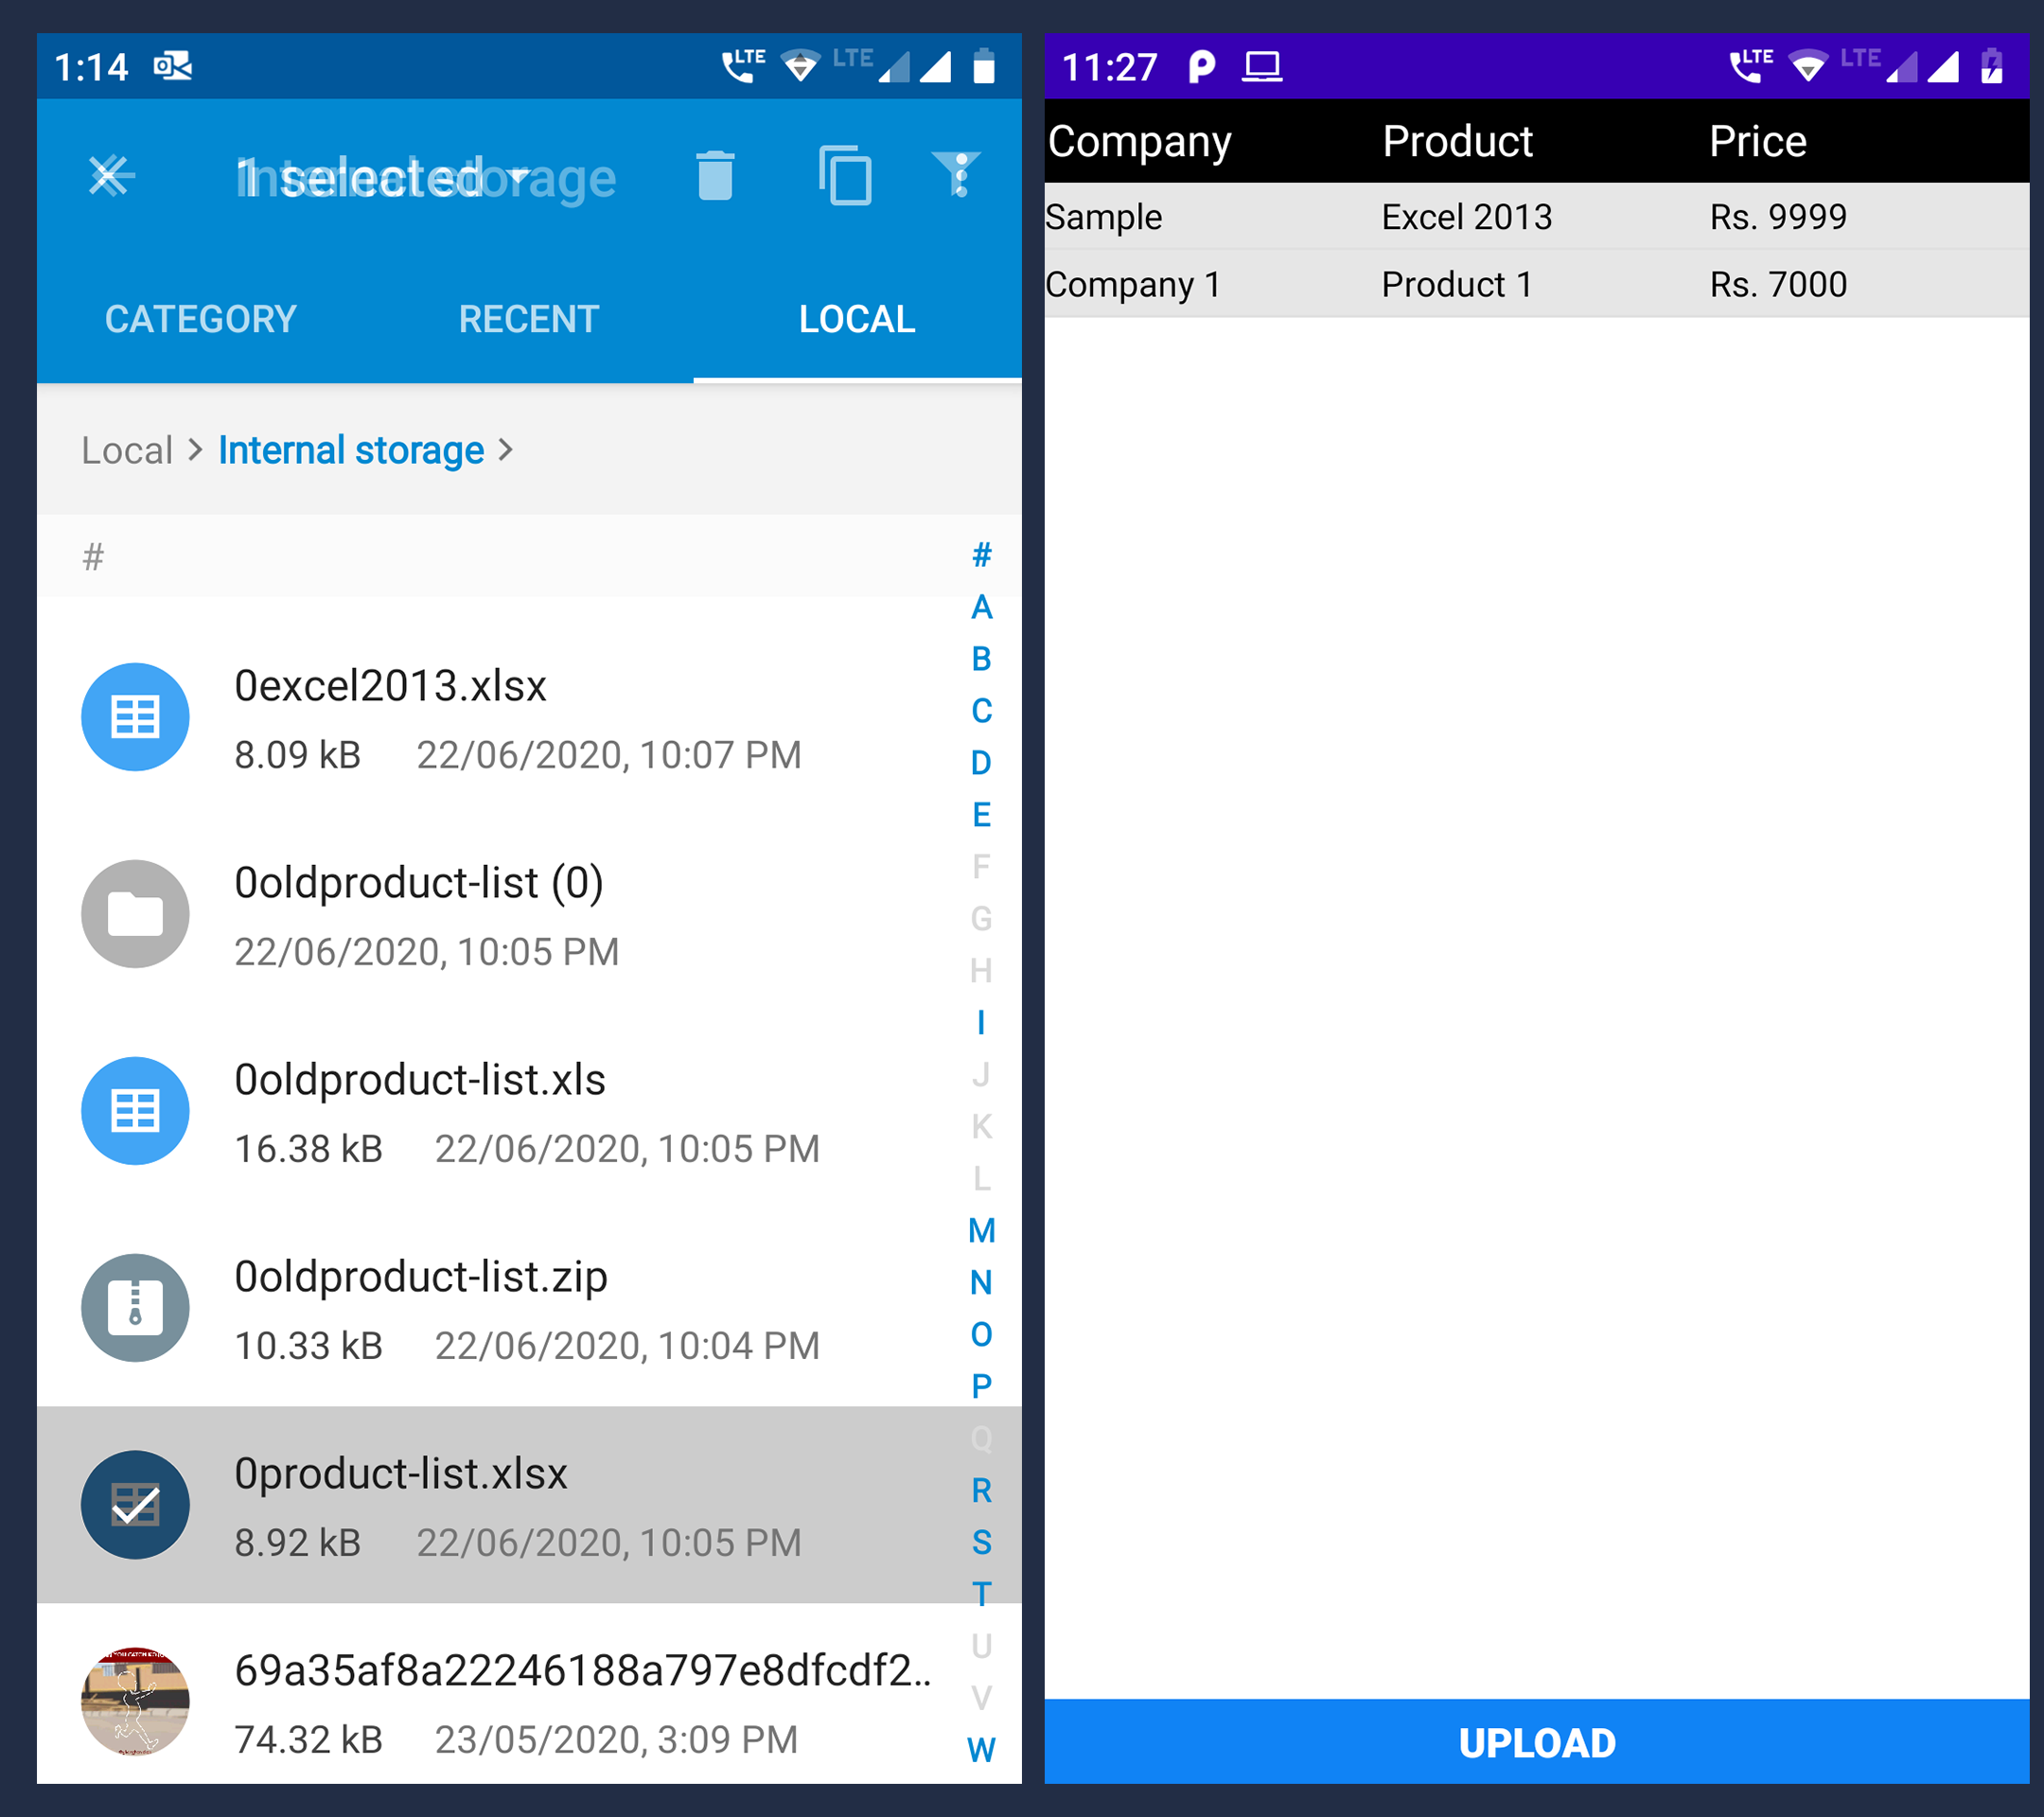Switch to the RECENT tab
Image resolution: width=2044 pixels, height=1817 pixels.
pos(529,319)
